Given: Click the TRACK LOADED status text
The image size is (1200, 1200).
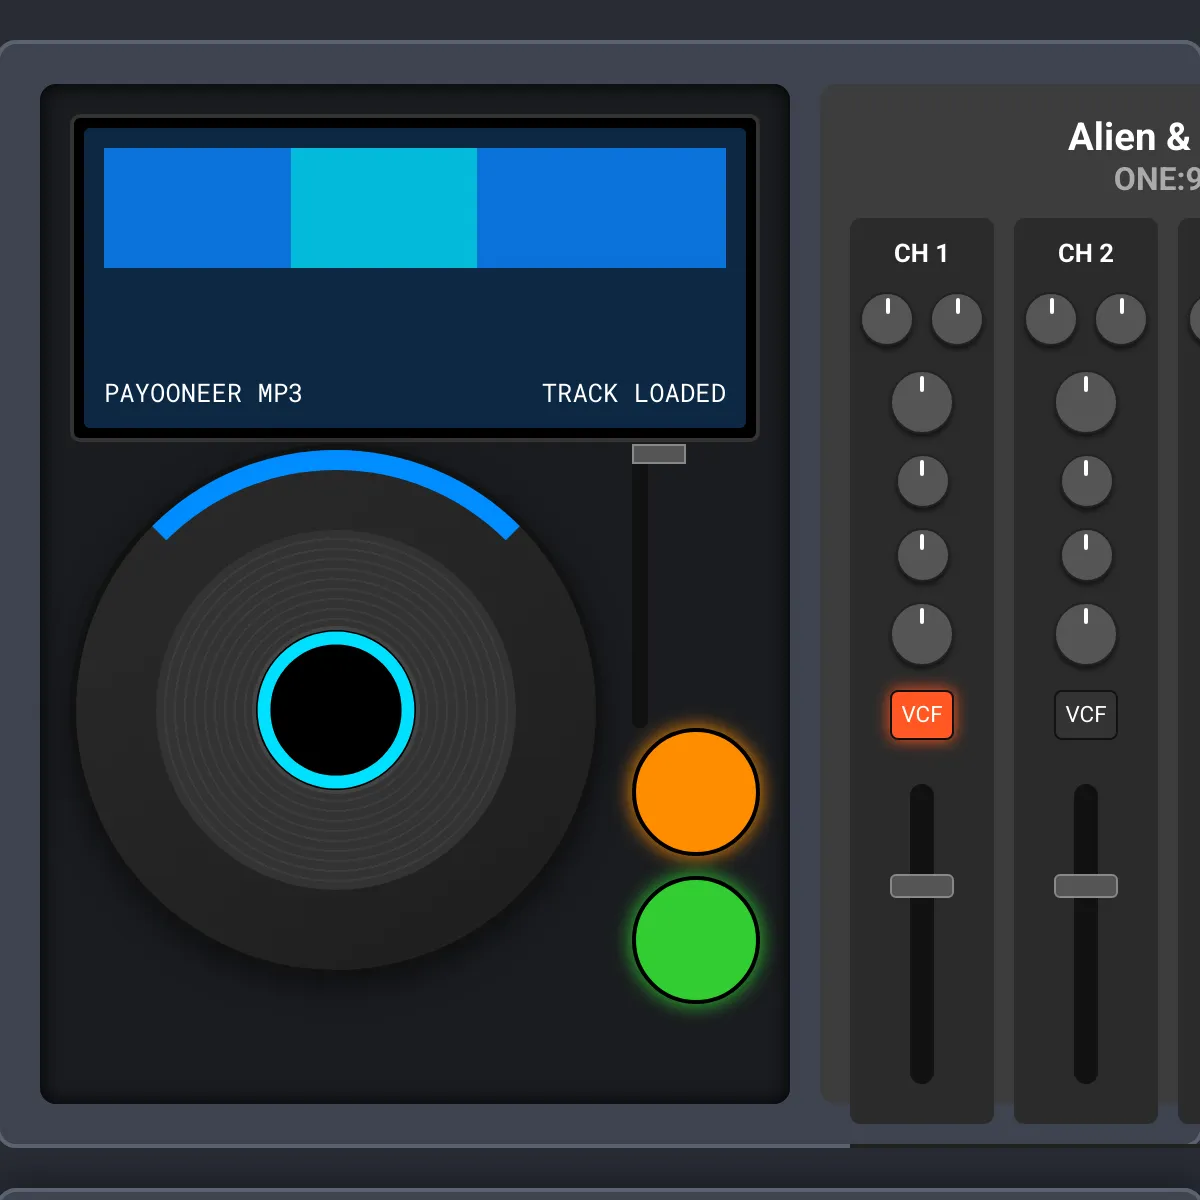Looking at the screenshot, I should point(633,393).
